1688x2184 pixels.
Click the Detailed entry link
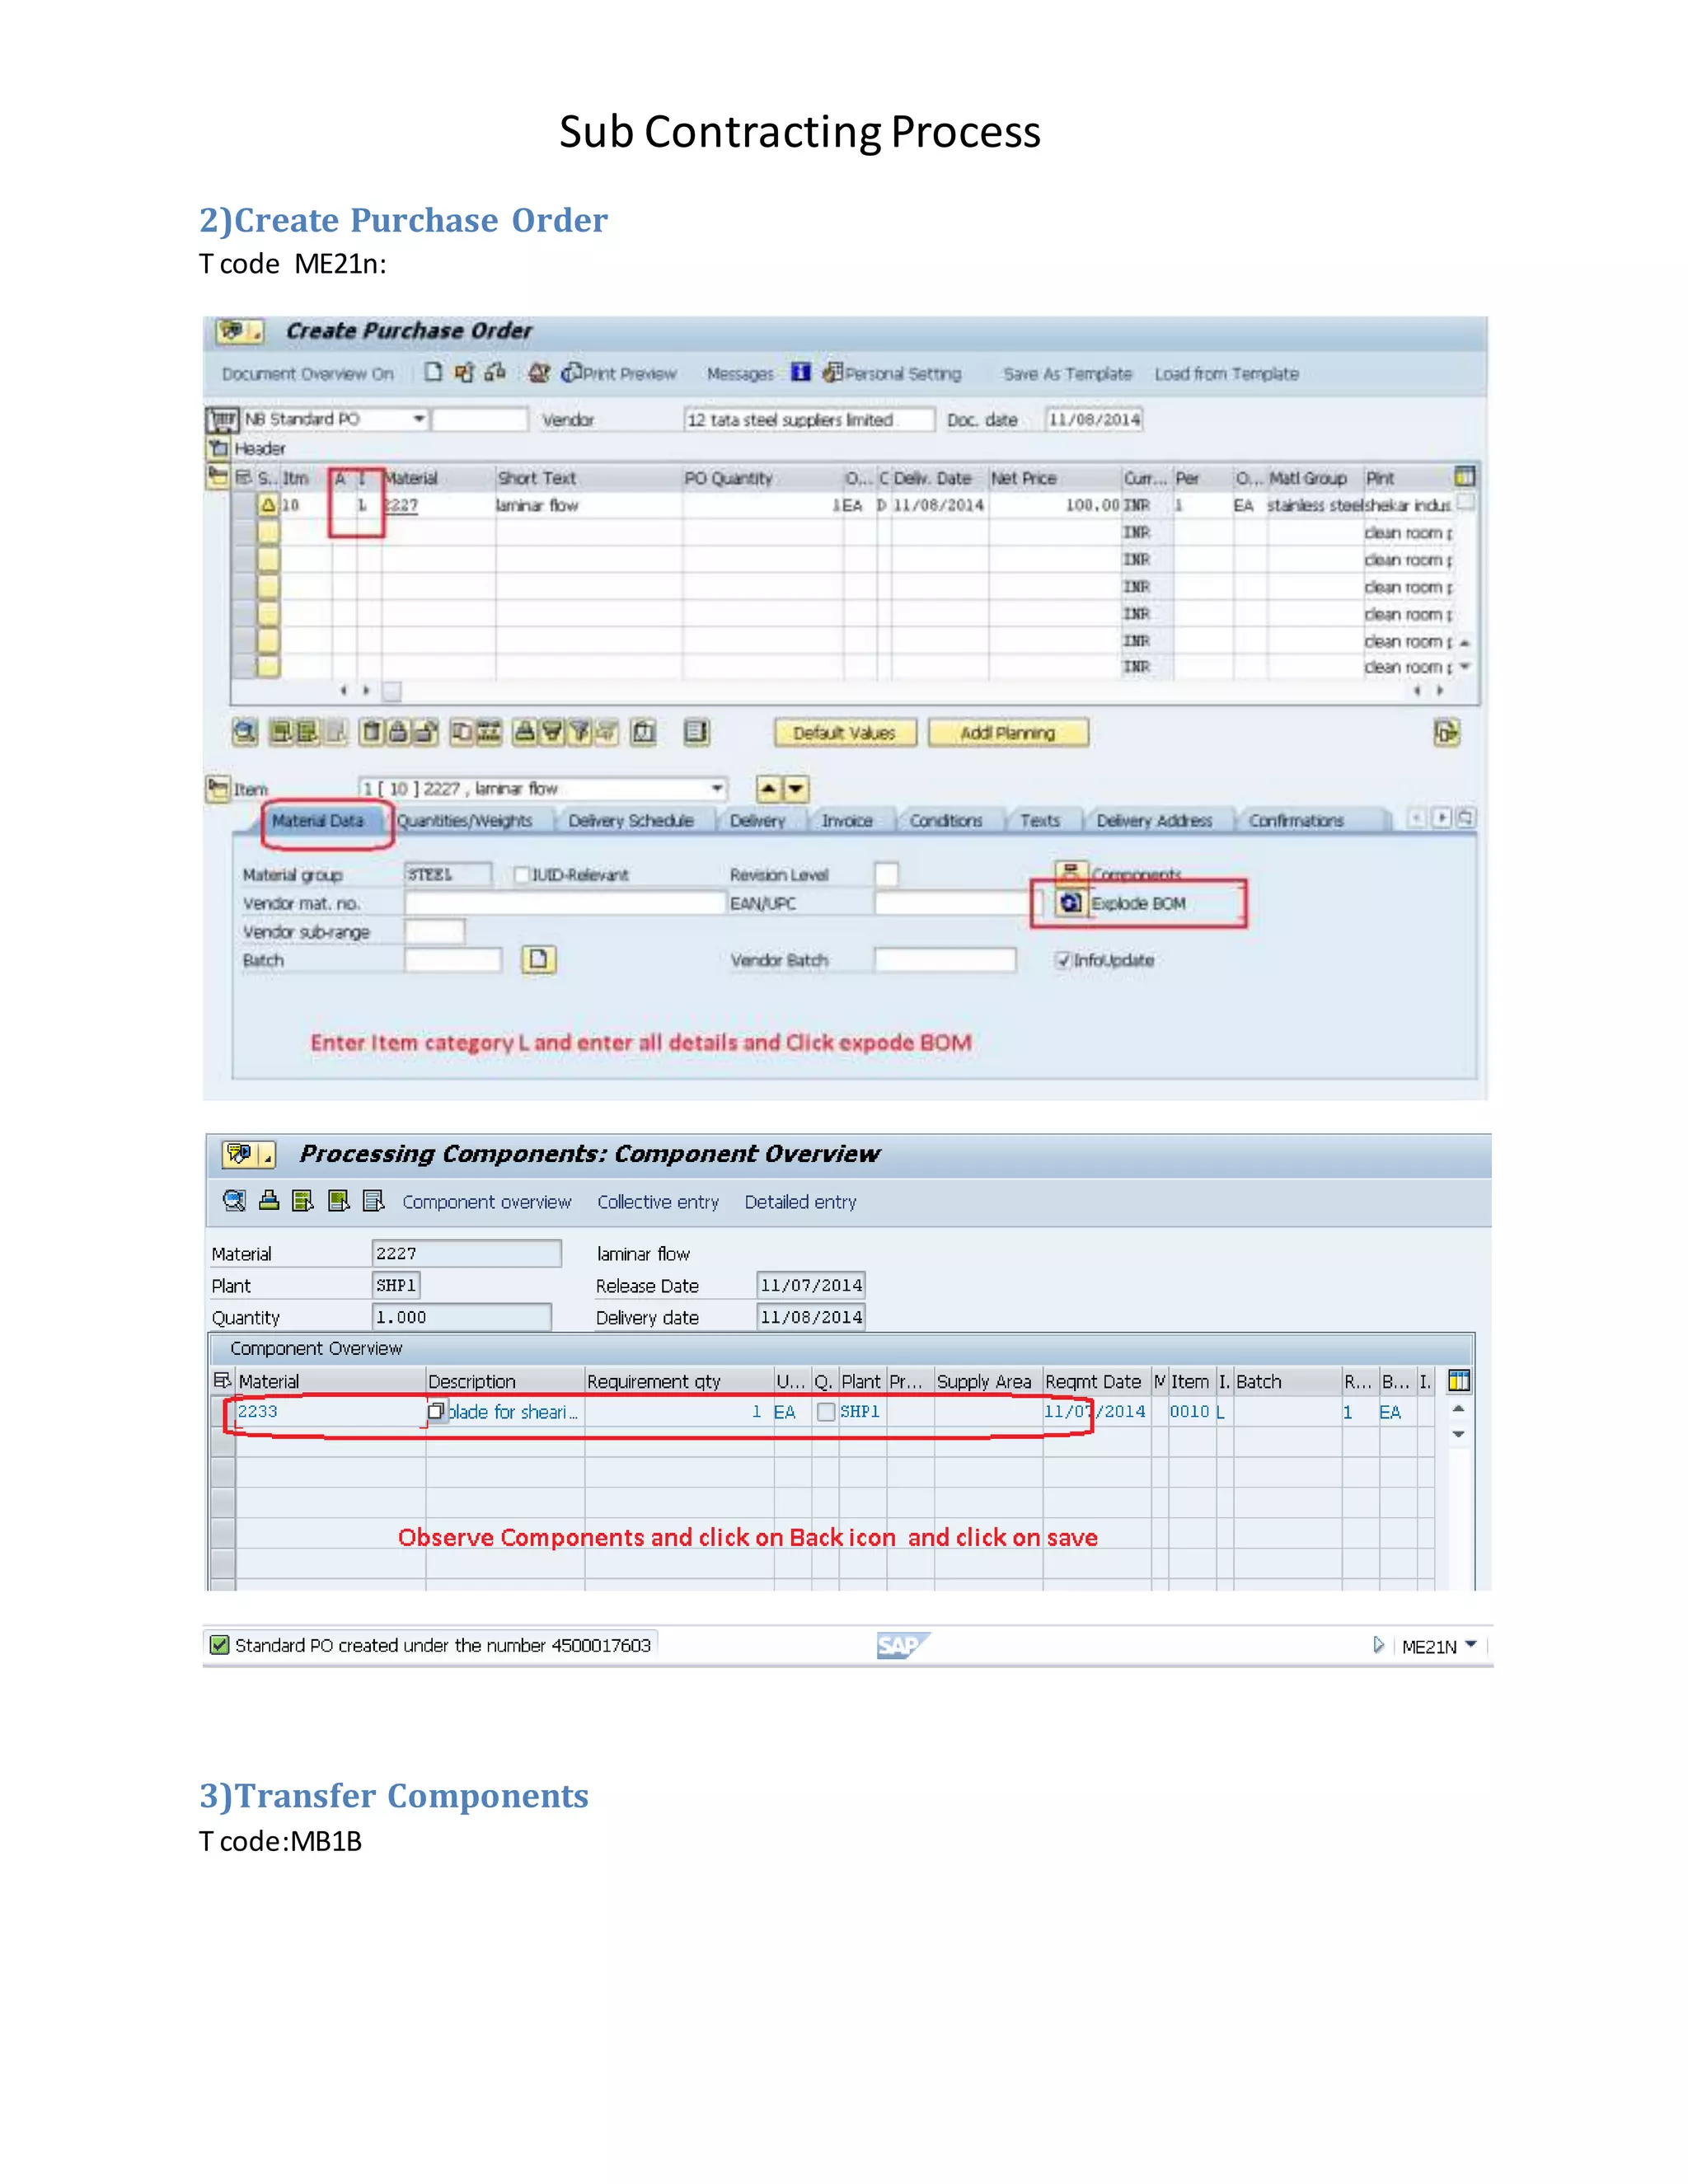801,1202
